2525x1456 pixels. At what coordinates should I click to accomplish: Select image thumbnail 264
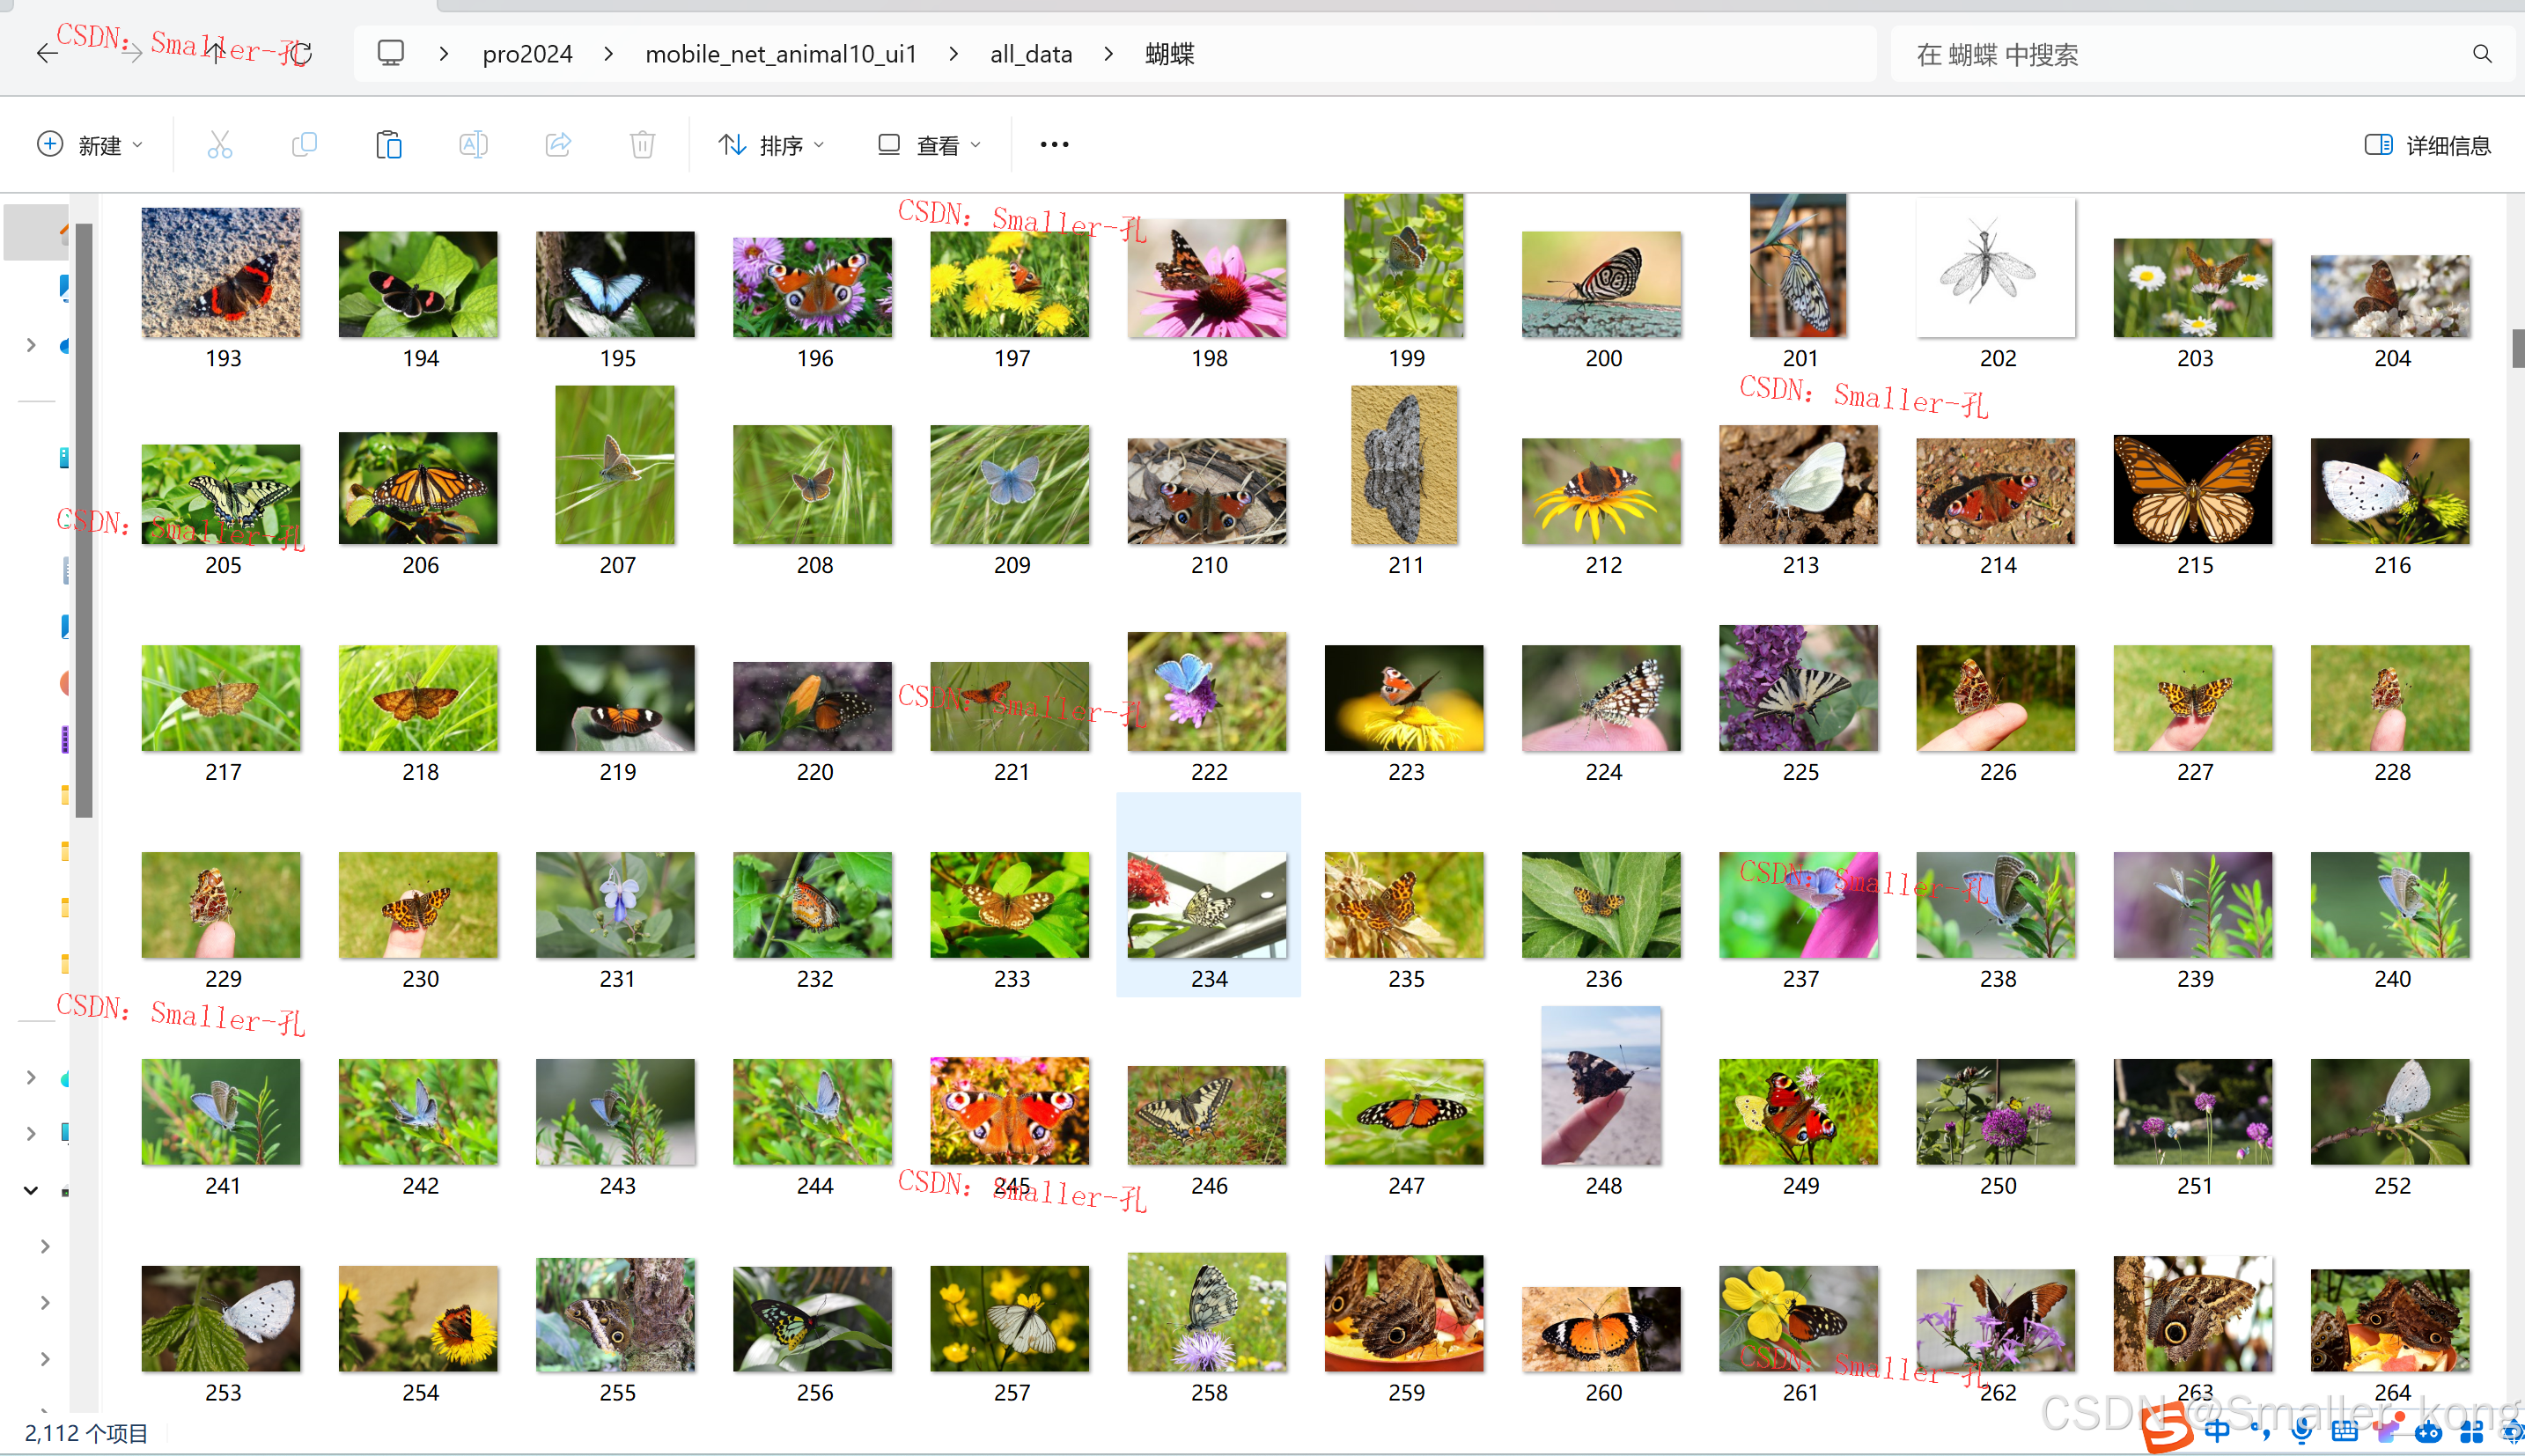[x=2390, y=1321]
